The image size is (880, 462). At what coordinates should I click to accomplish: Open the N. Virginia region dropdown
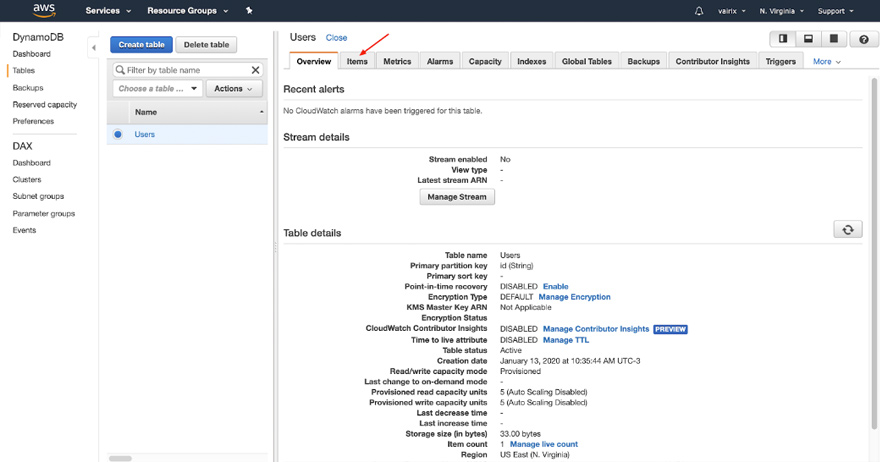(781, 11)
